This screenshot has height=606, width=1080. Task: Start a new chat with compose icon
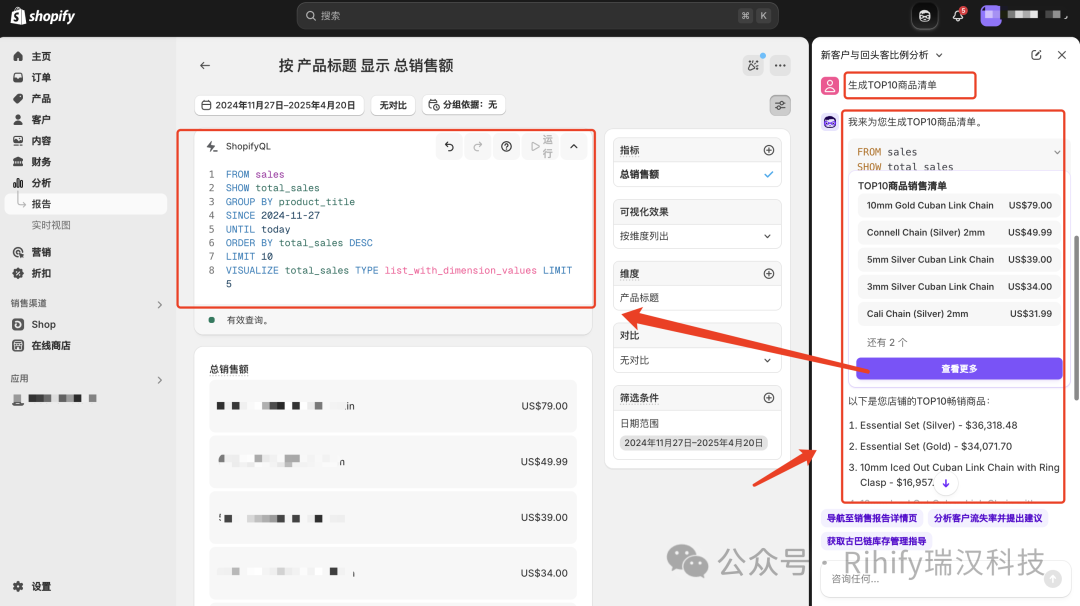click(1036, 55)
